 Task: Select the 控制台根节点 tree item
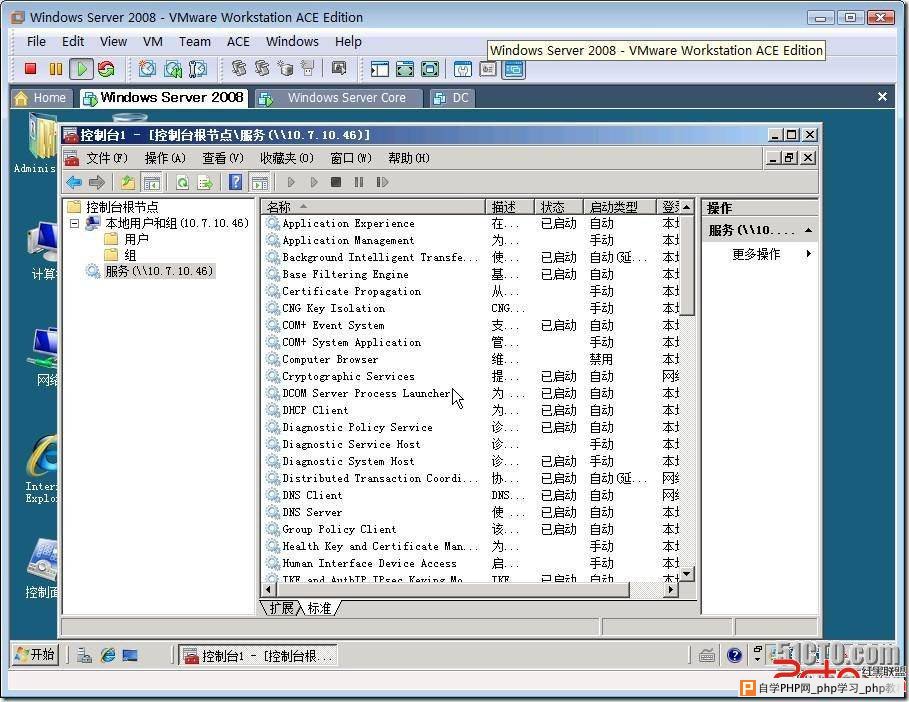[x=122, y=207]
